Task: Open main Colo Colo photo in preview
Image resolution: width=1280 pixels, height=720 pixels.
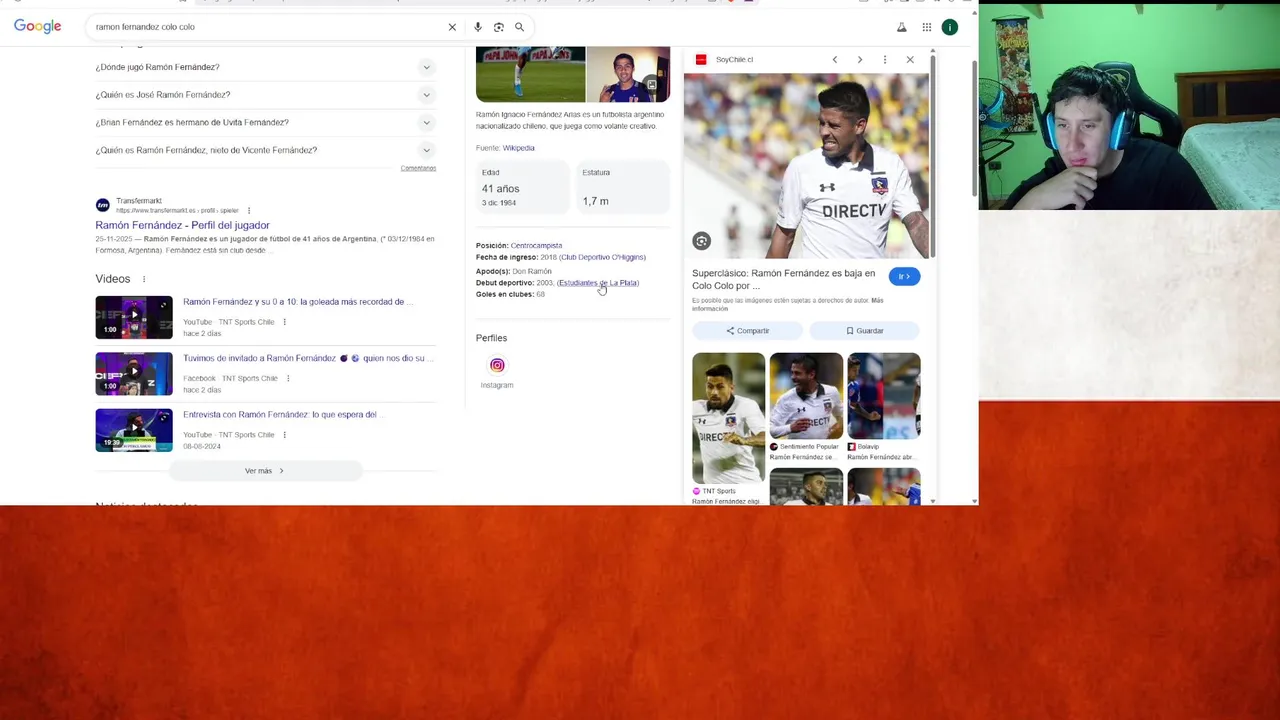Action: tap(806, 166)
